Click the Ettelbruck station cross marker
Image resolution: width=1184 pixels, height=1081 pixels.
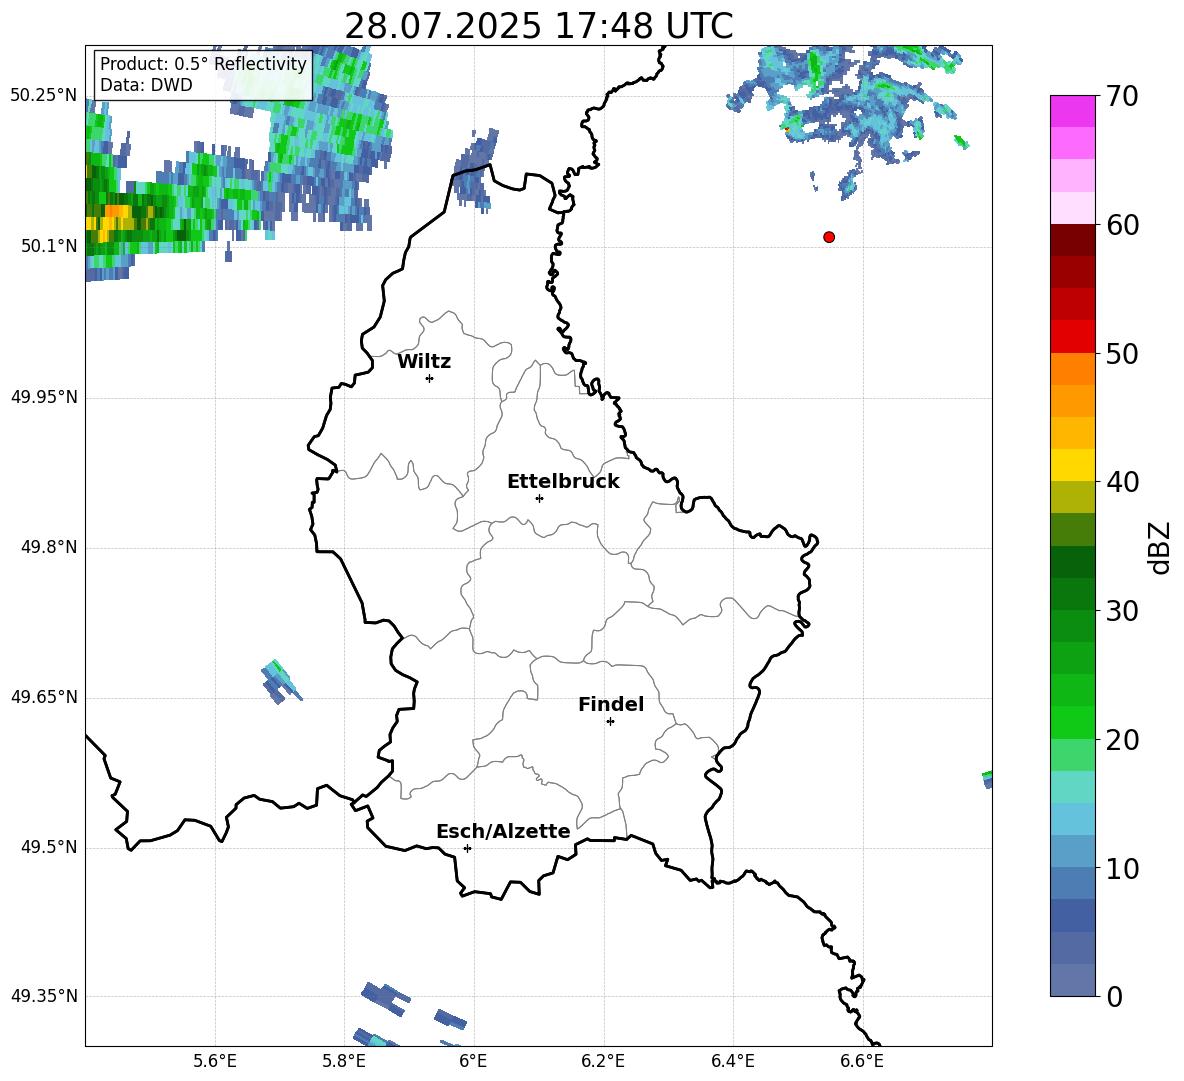(x=539, y=498)
